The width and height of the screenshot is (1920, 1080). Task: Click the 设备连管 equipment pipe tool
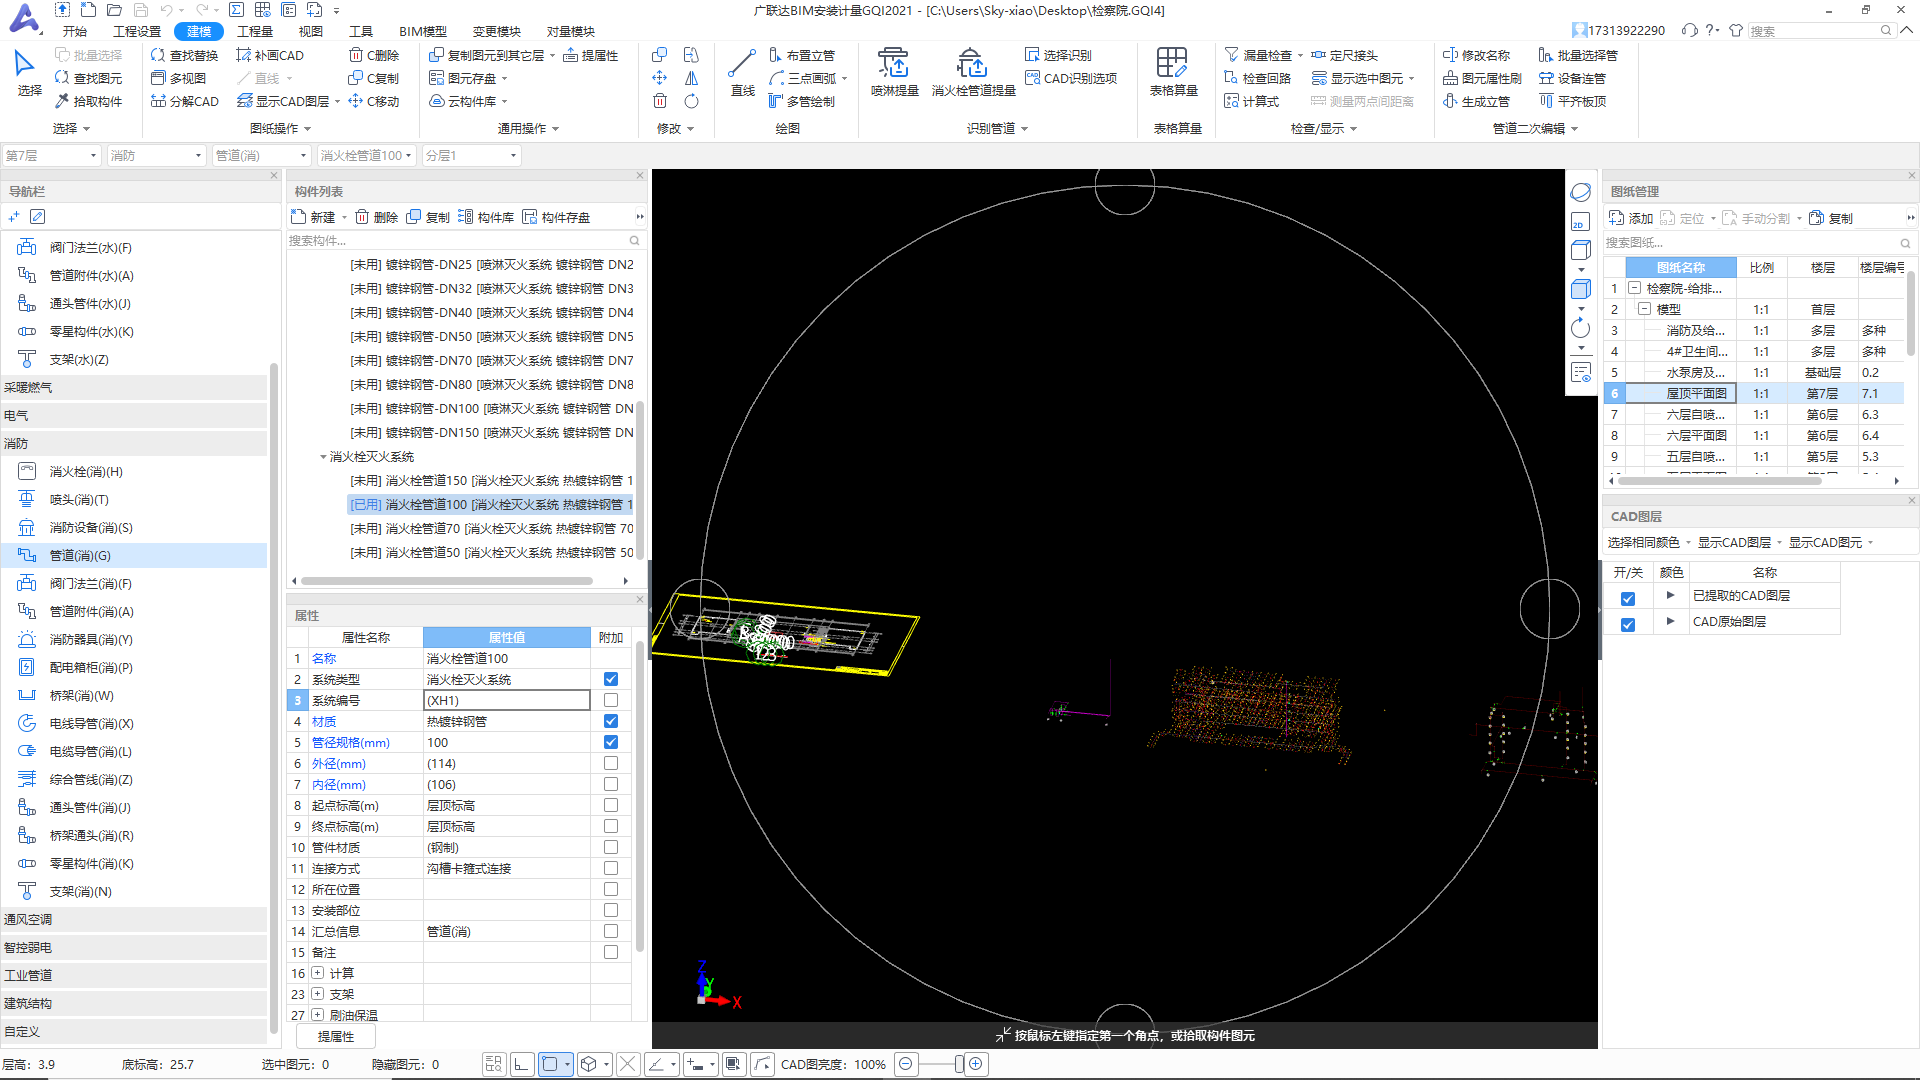(x=1572, y=78)
